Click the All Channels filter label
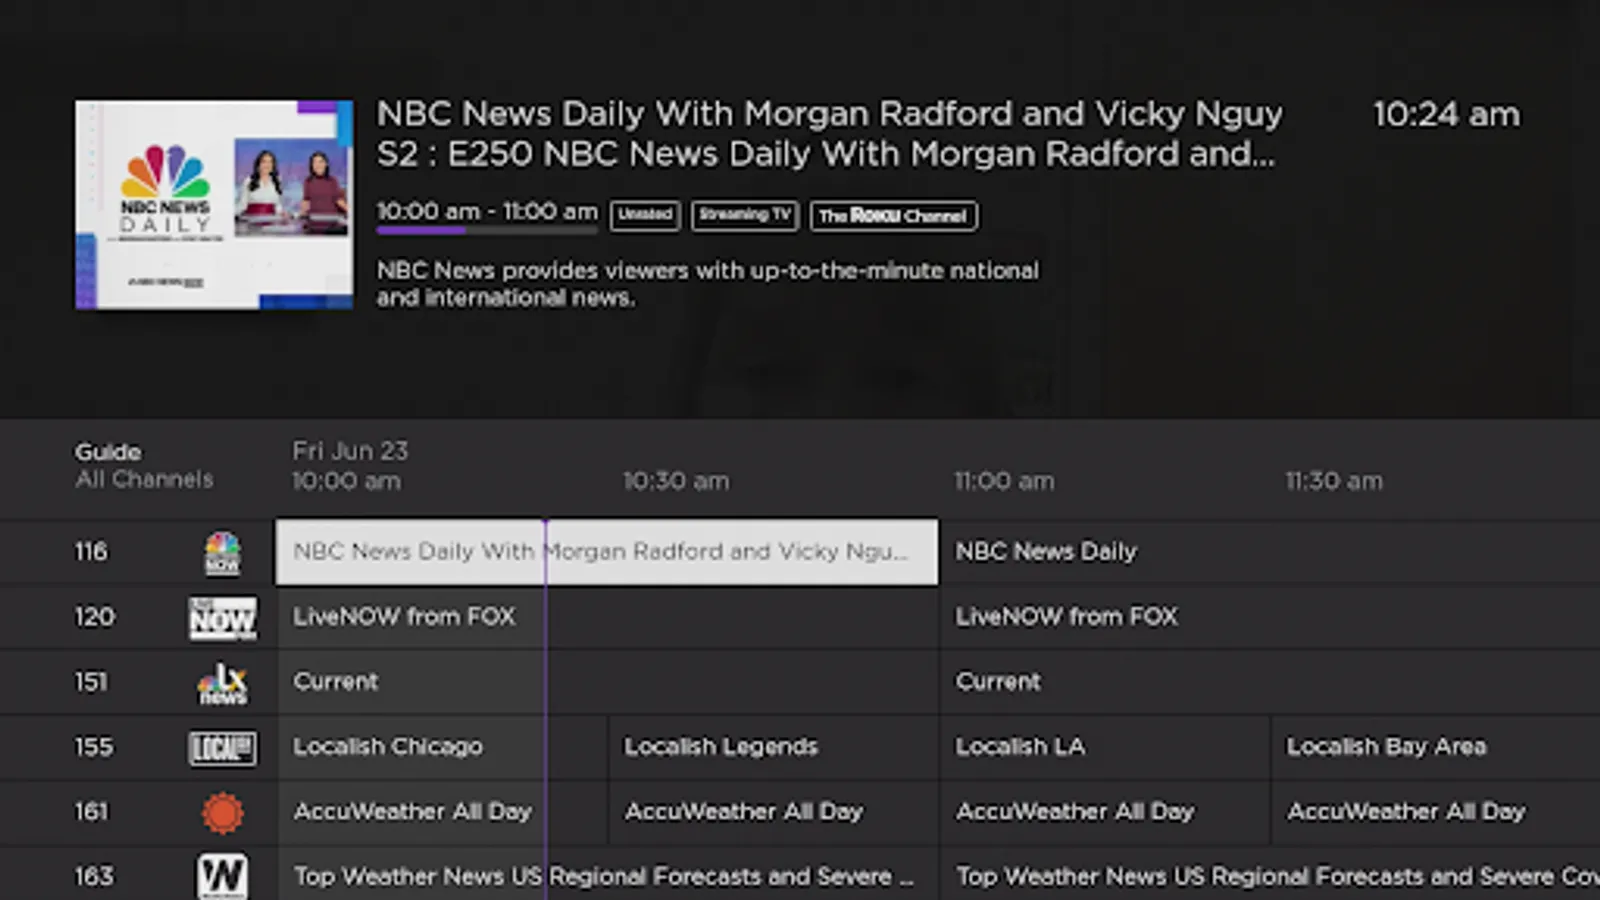 pyautogui.click(x=144, y=480)
